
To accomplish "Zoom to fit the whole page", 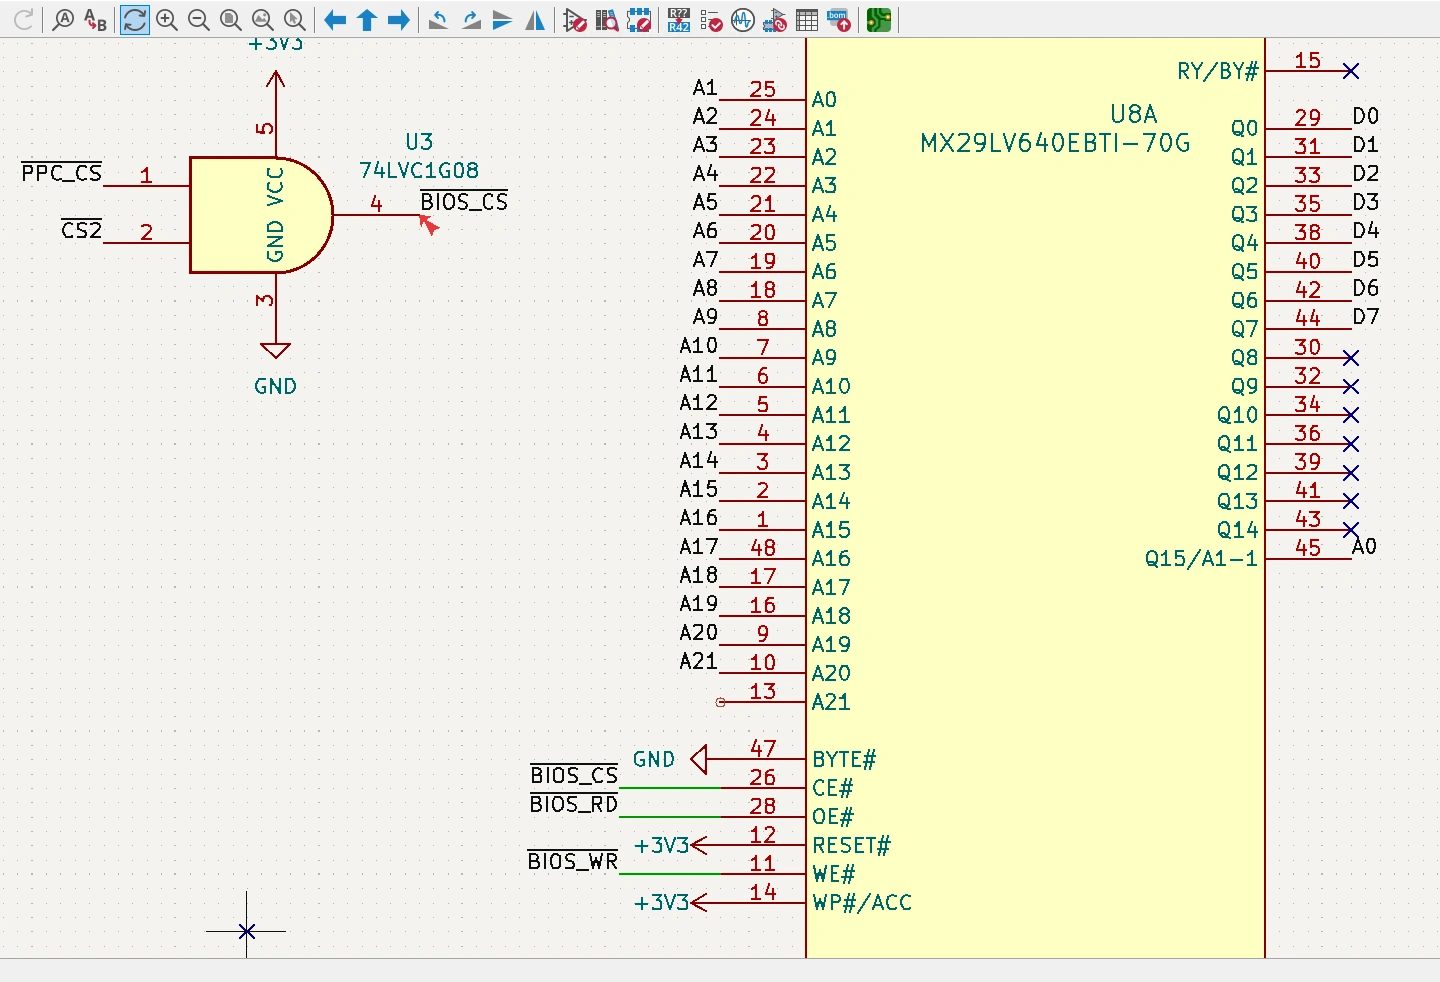I will click(231, 20).
